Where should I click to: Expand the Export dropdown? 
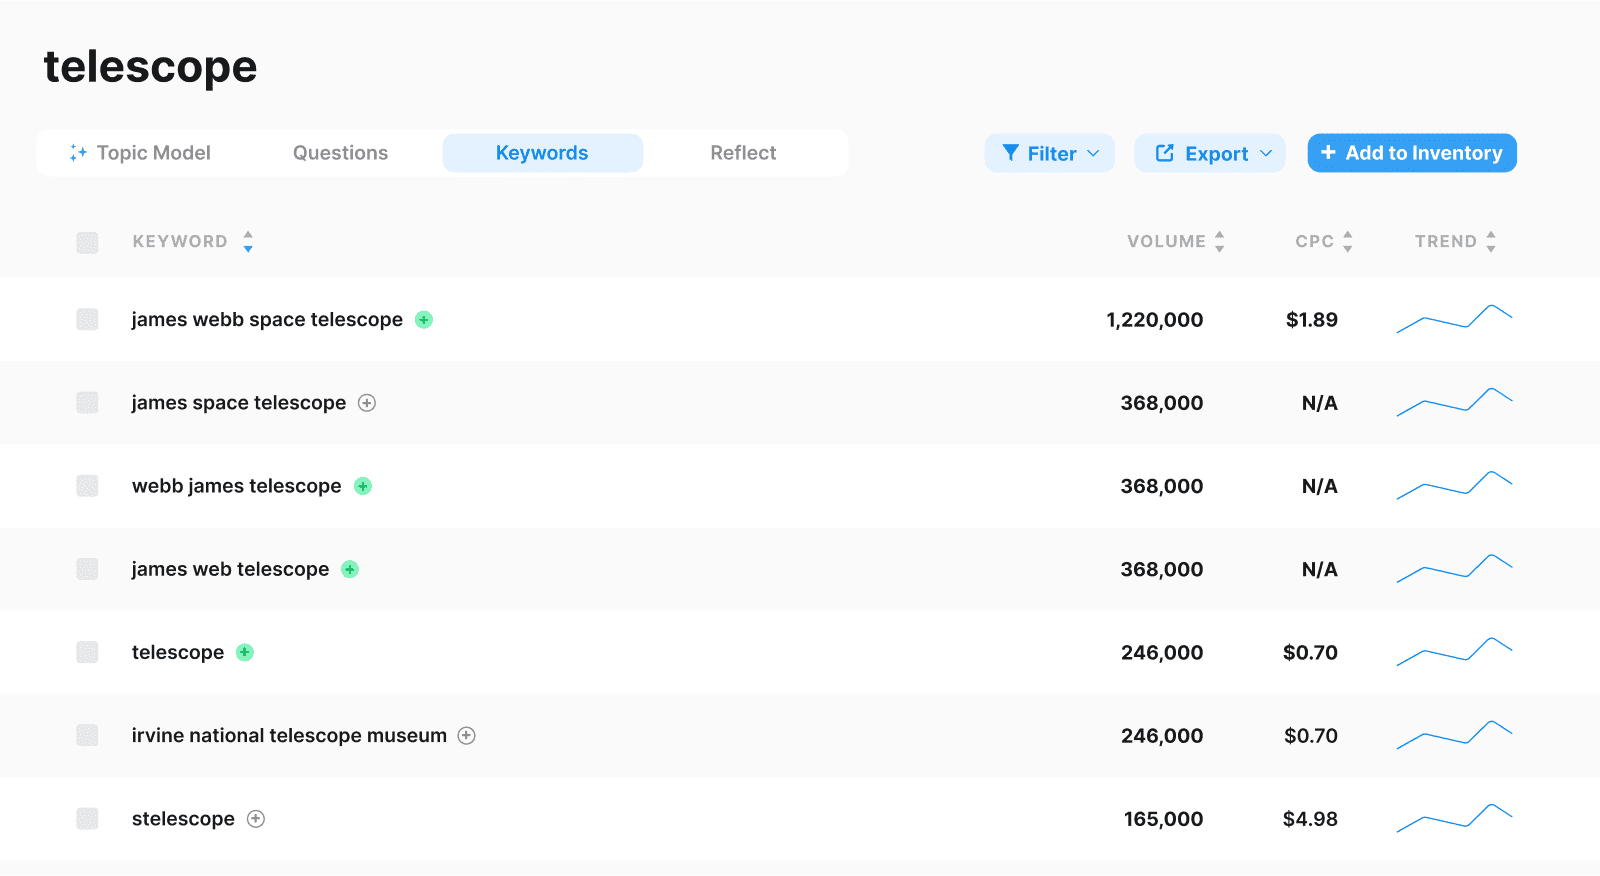pos(1209,153)
